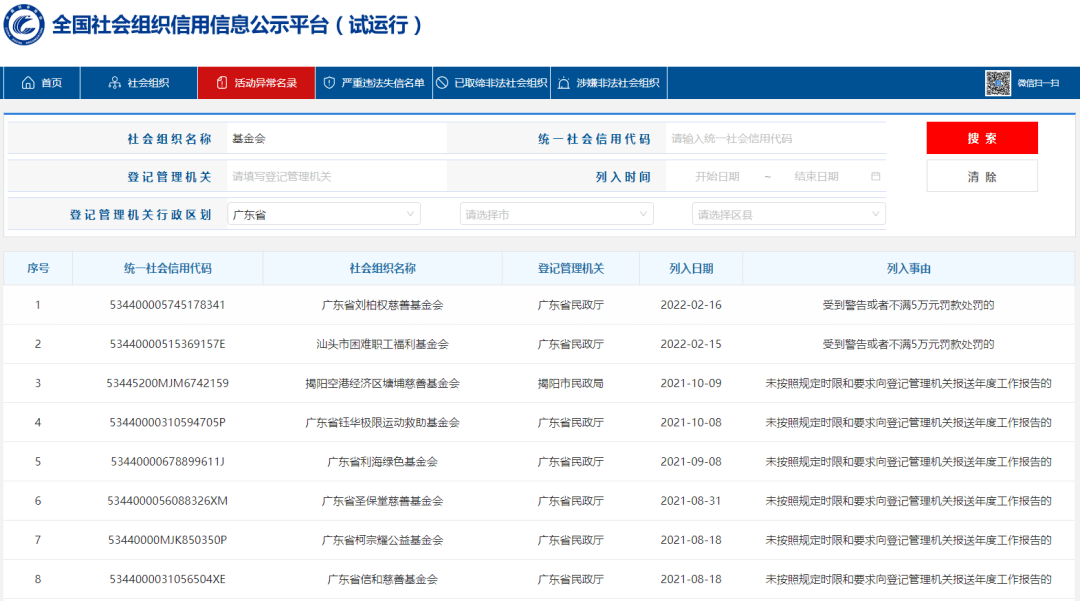
Task: Click the home icon next to 首页
Action: 28,83
